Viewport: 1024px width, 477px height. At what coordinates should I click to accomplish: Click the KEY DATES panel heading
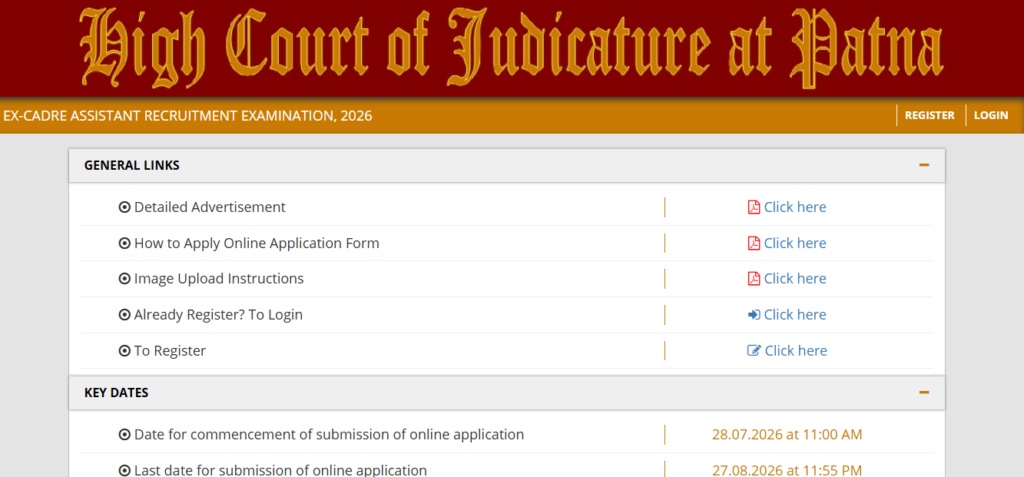[x=507, y=393]
